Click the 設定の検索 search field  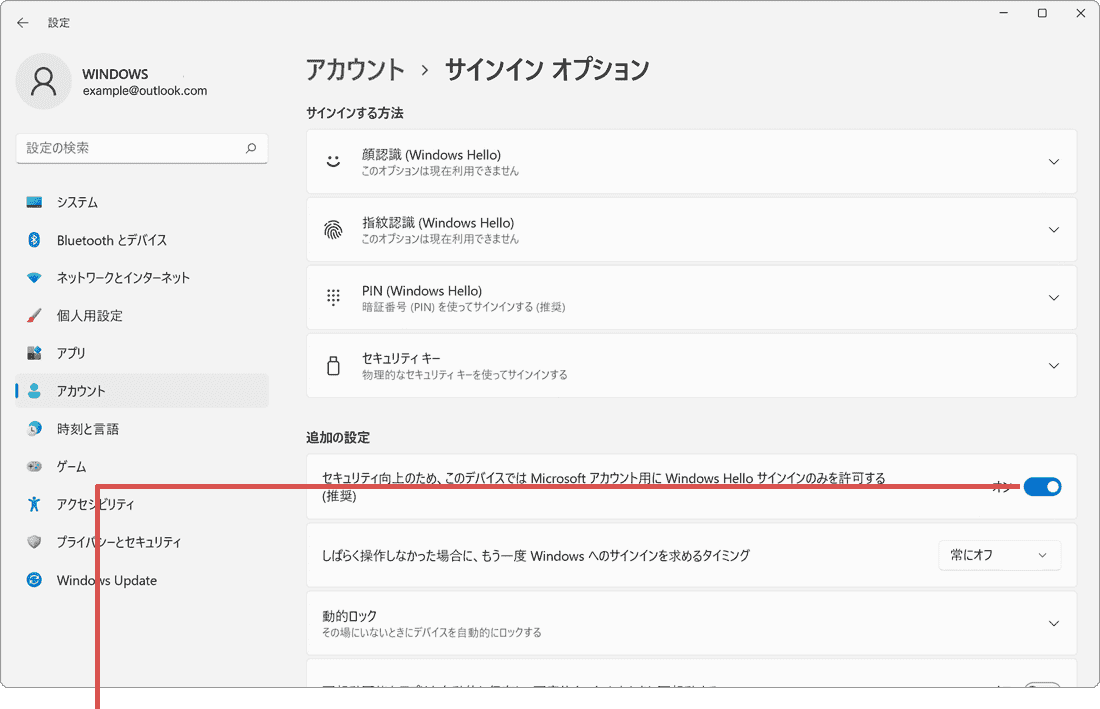(x=141, y=147)
